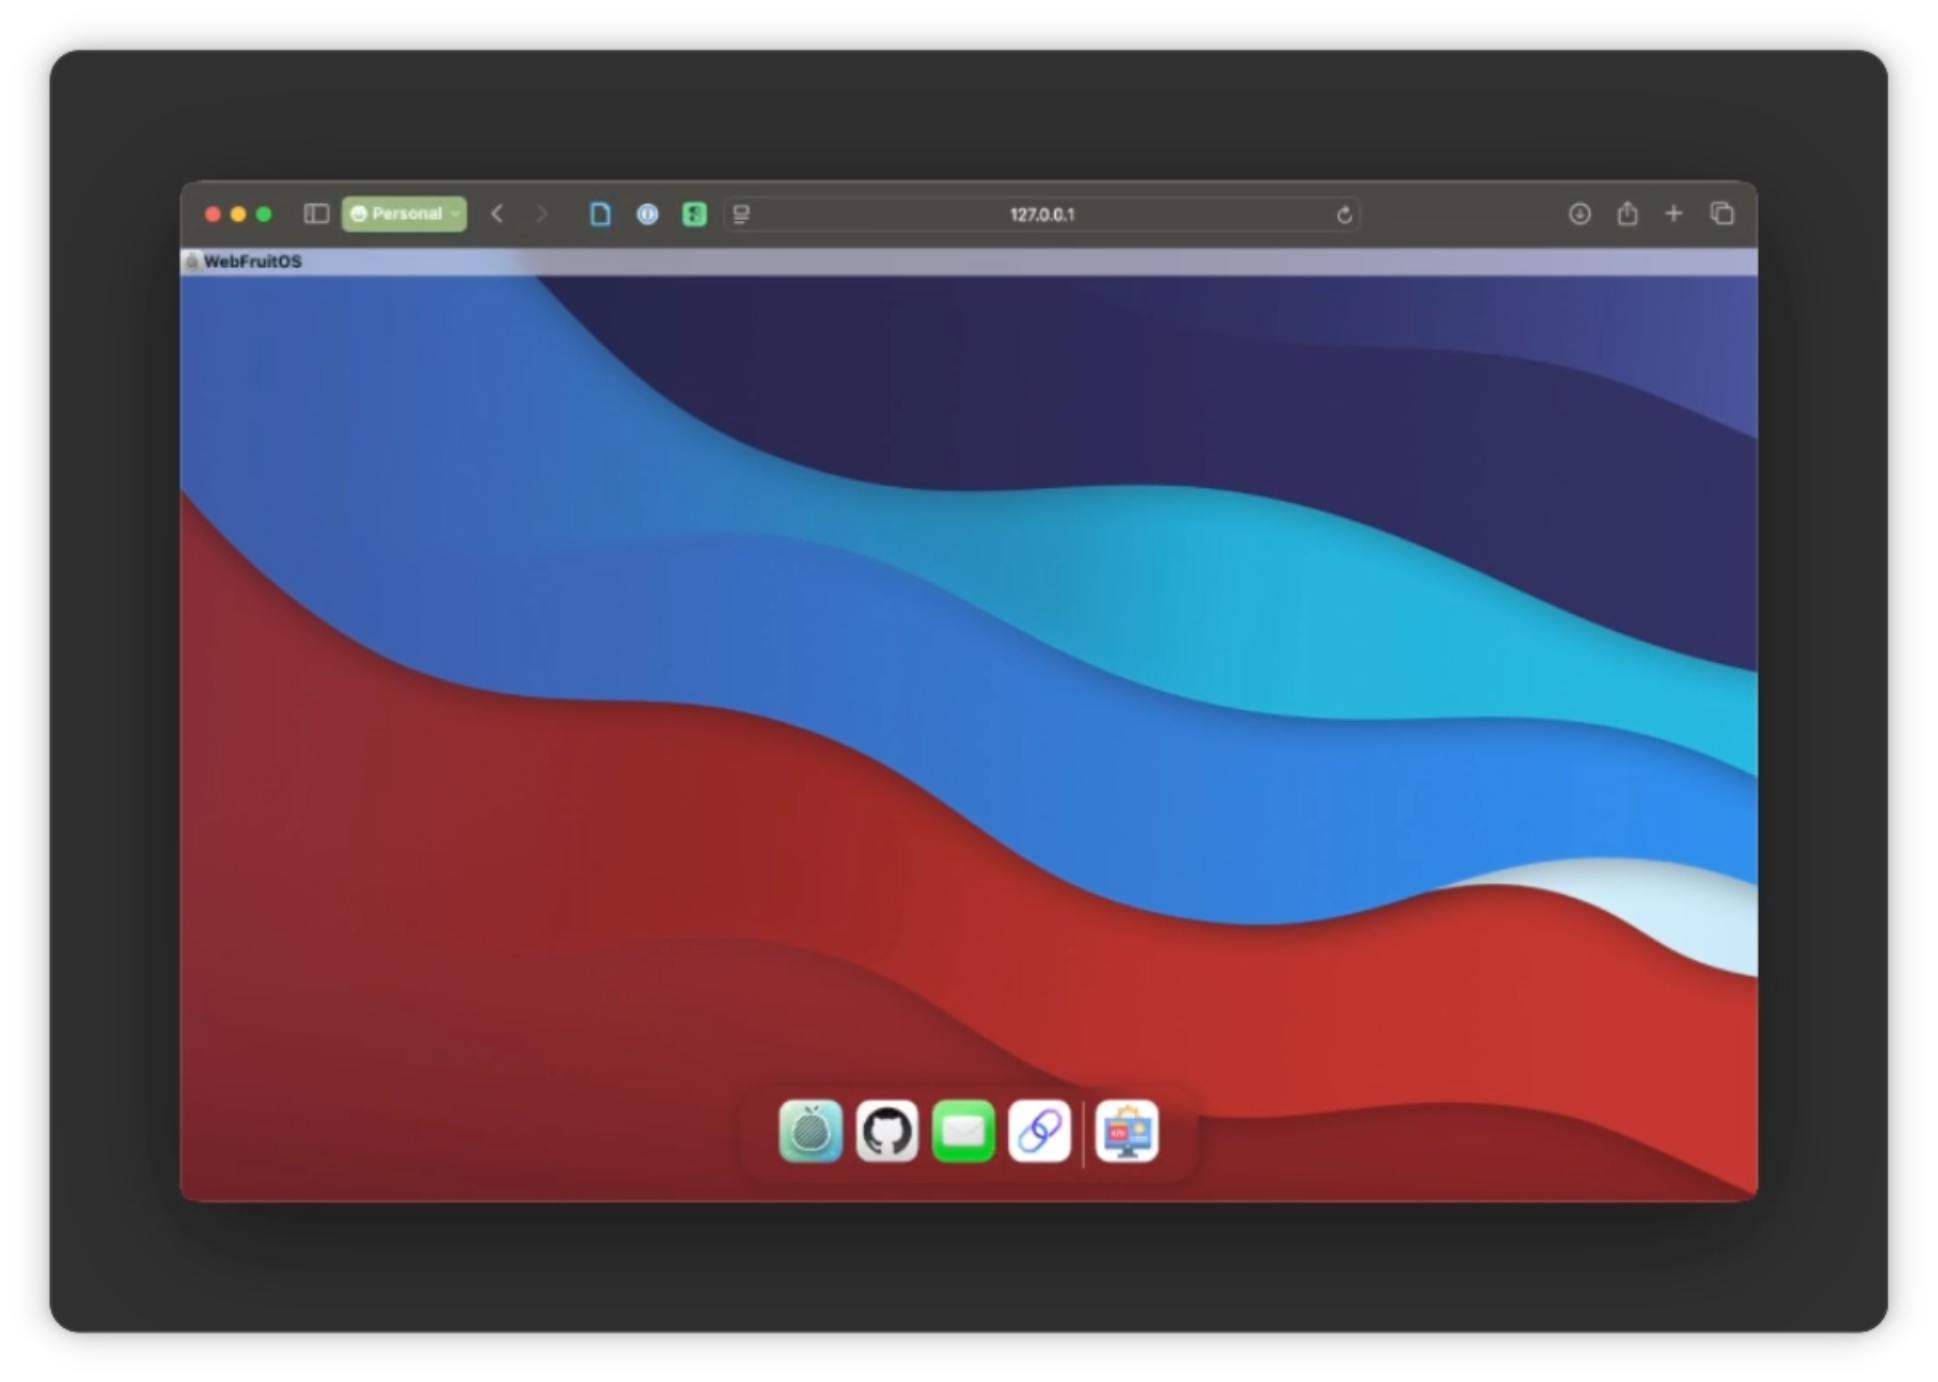Reload the 127.0.0.1 page
The width and height of the screenshot is (1938, 1382).
point(1344,215)
